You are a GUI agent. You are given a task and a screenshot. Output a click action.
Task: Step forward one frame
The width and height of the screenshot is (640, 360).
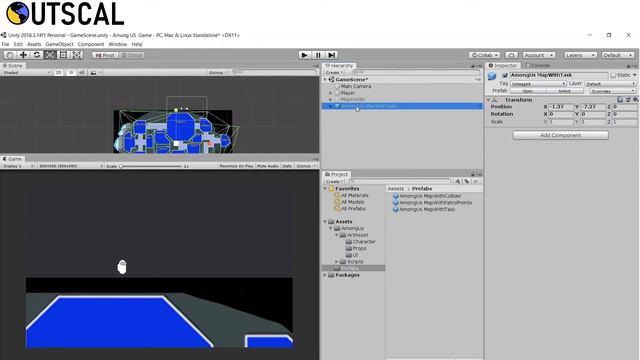click(x=331, y=55)
